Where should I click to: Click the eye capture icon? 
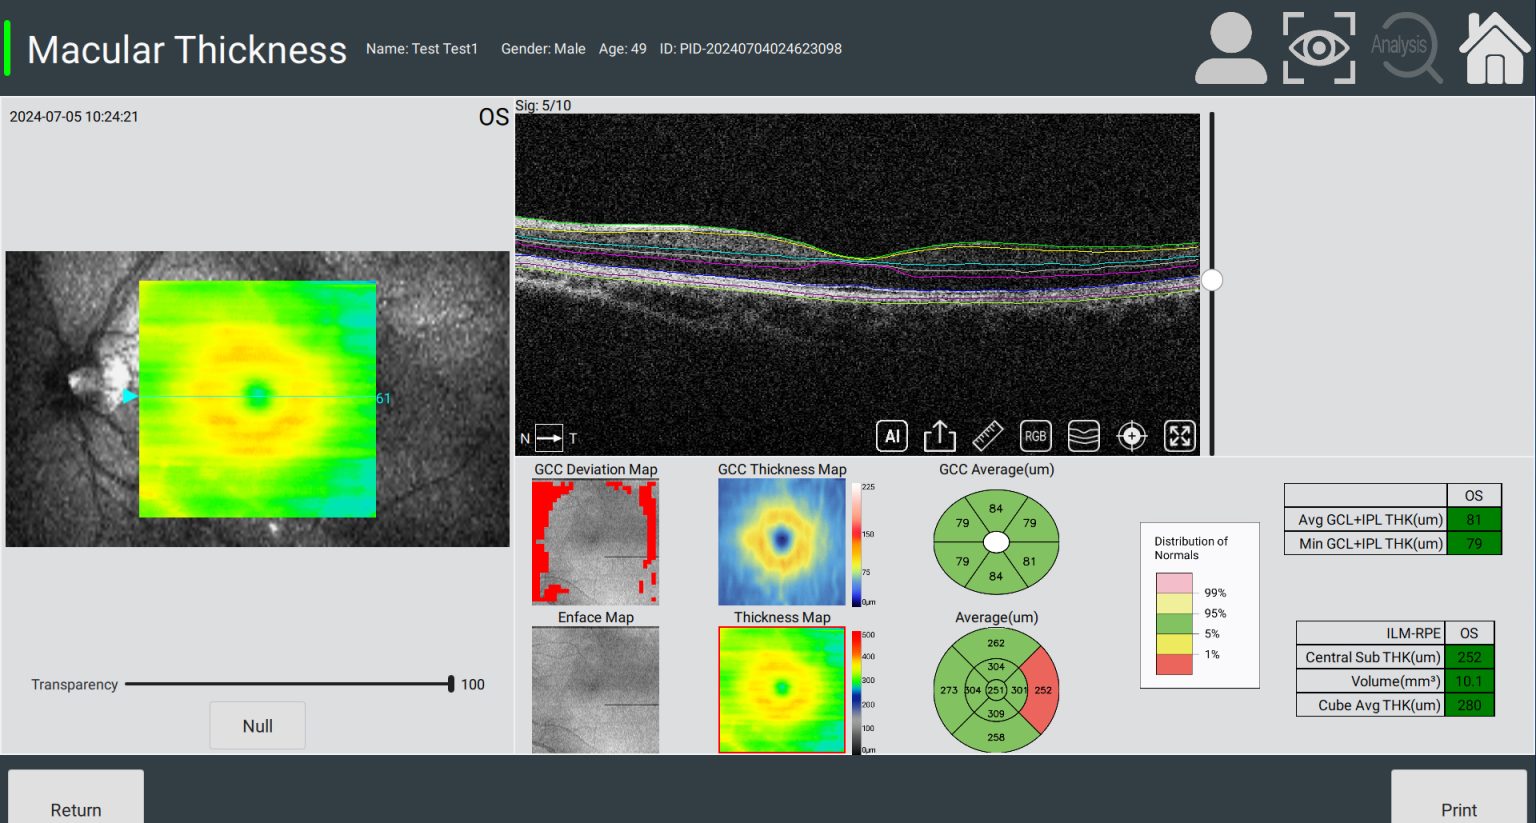point(1318,47)
